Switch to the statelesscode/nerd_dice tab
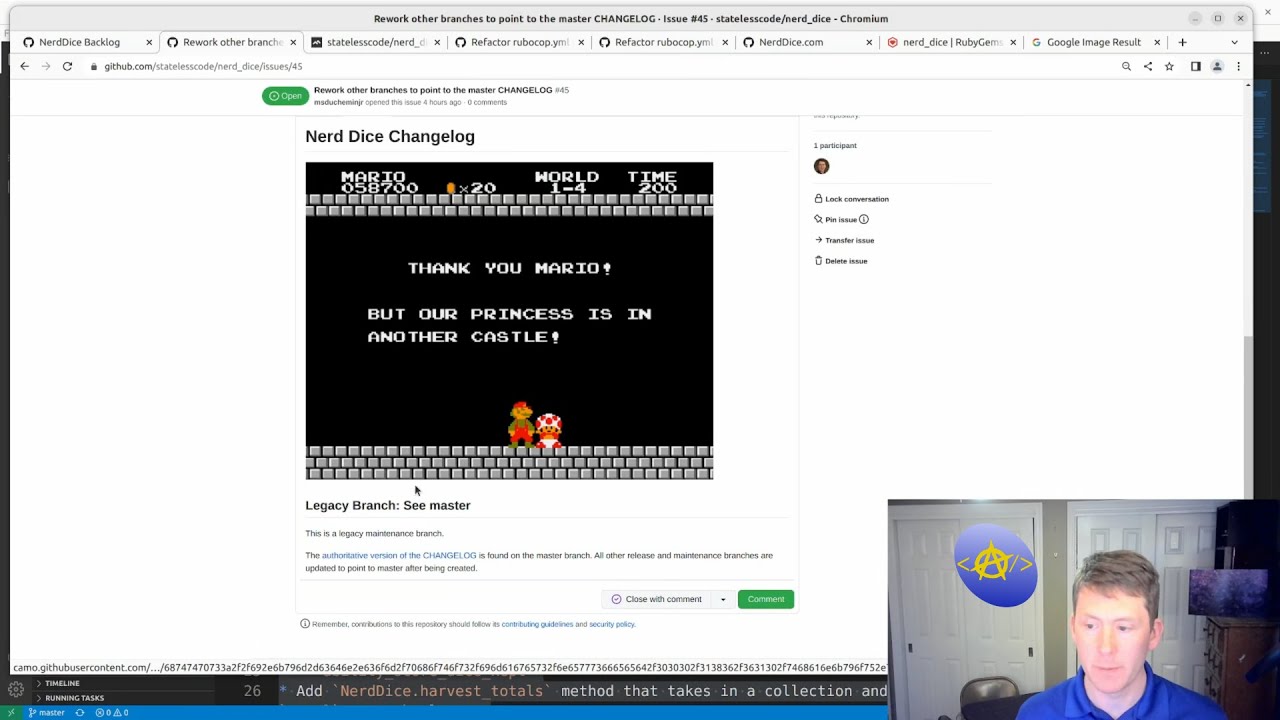Viewport: 1280px width, 720px height. [x=375, y=42]
